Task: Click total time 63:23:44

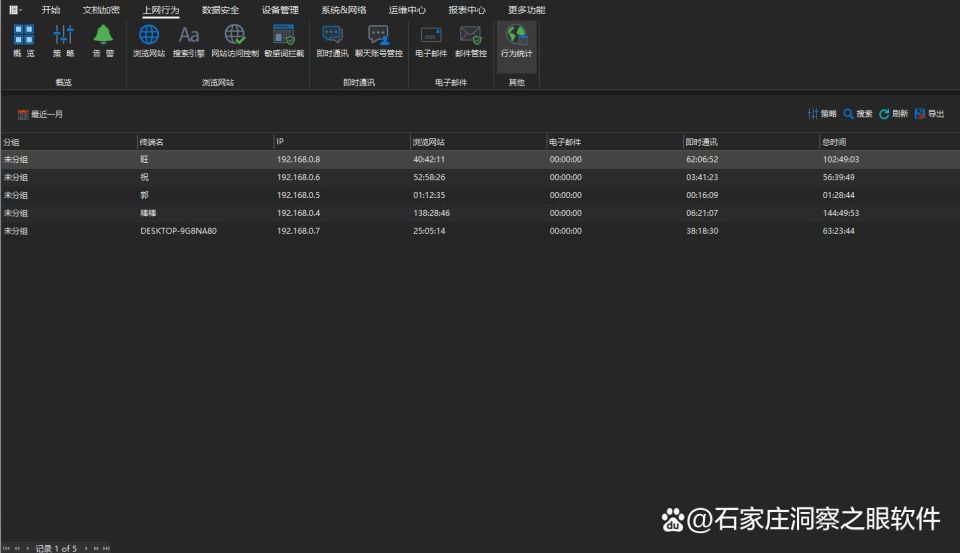Action: coord(839,231)
